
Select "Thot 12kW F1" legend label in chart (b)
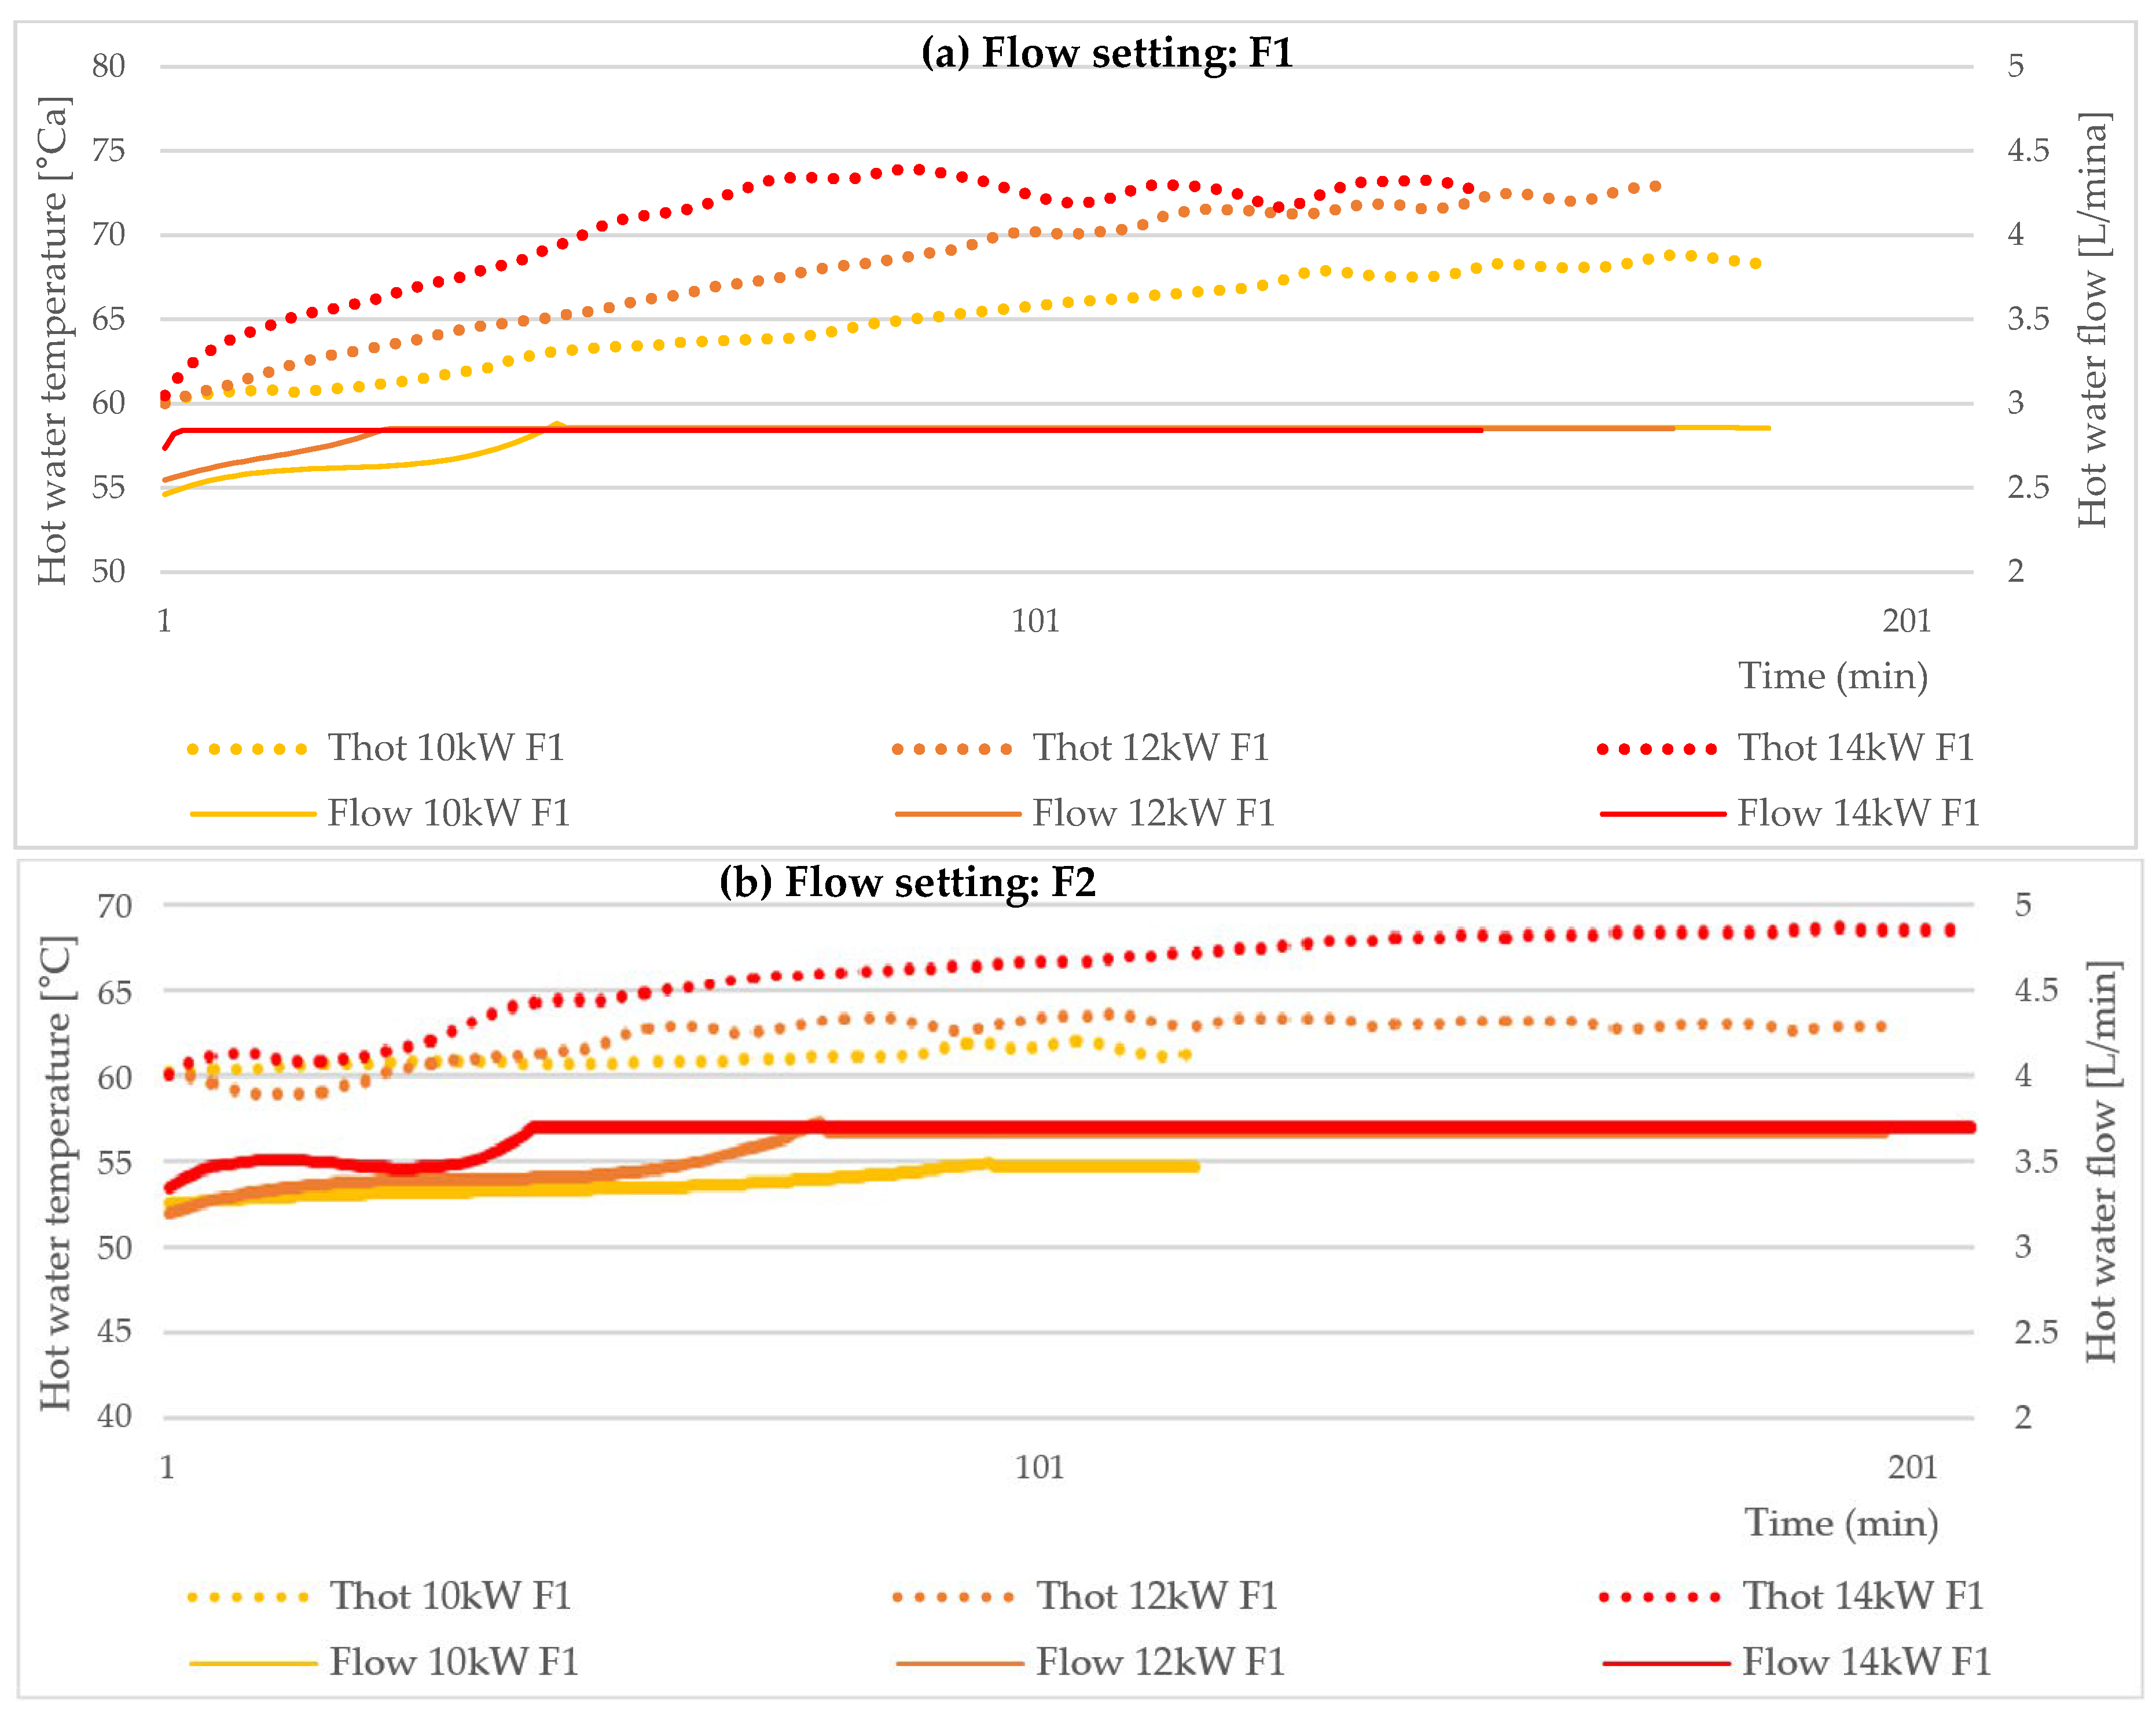pyautogui.click(x=1157, y=1596)
